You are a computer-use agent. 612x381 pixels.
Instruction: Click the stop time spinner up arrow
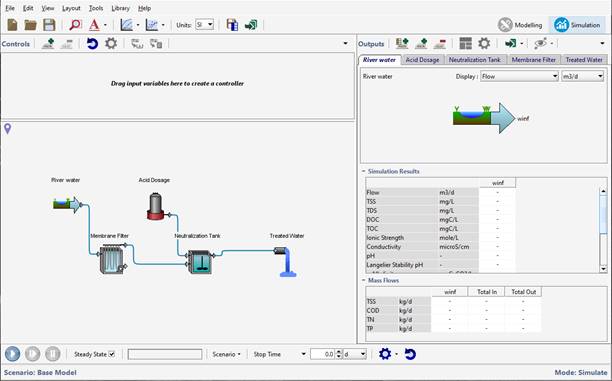tap(339, 352)
